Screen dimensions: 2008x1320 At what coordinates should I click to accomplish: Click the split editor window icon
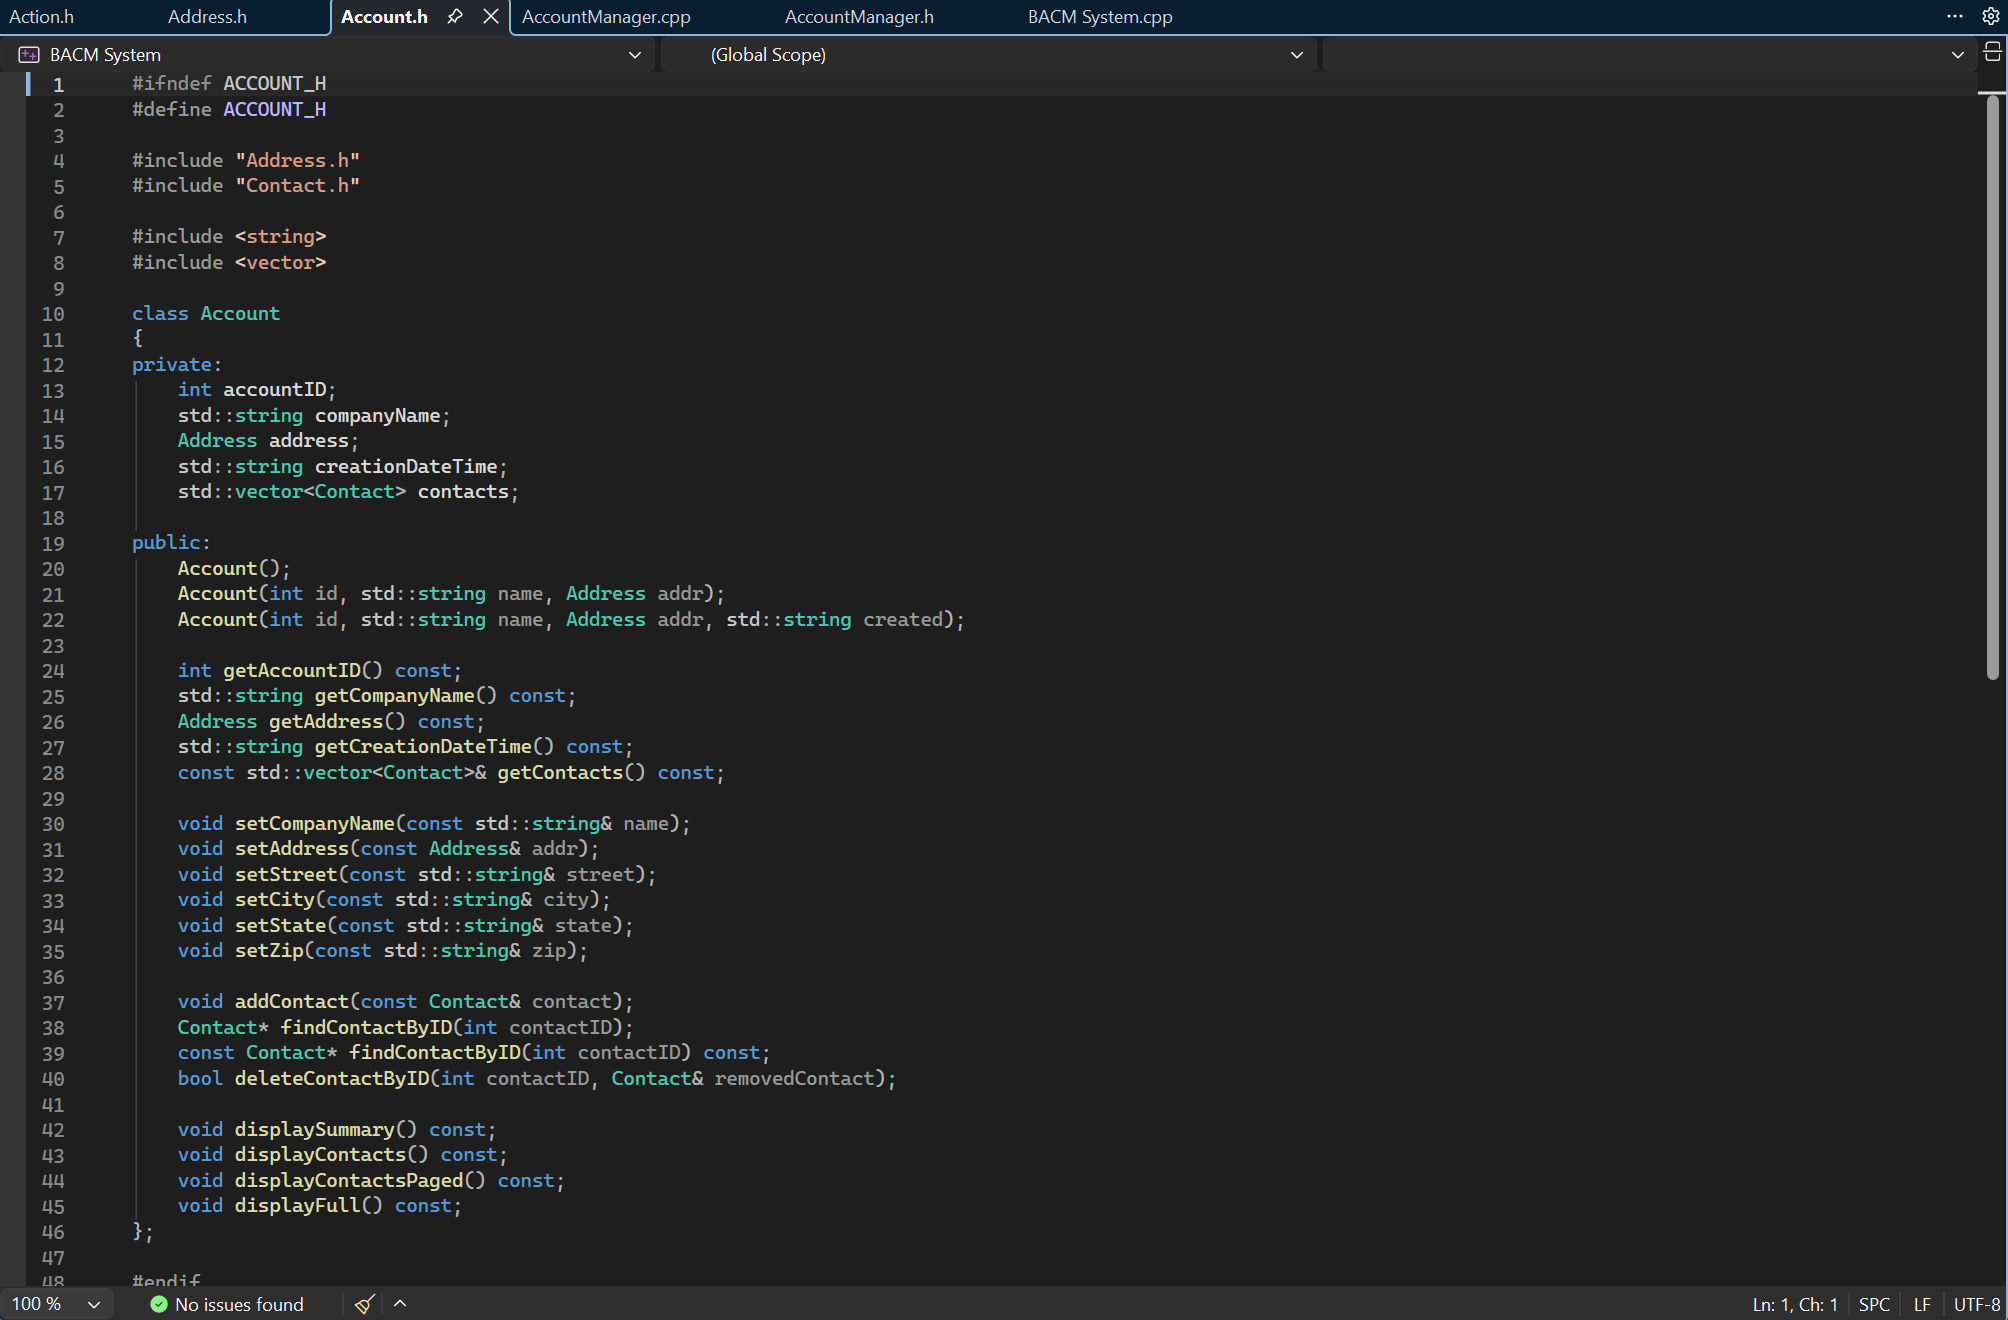[x=1992, y=53]
